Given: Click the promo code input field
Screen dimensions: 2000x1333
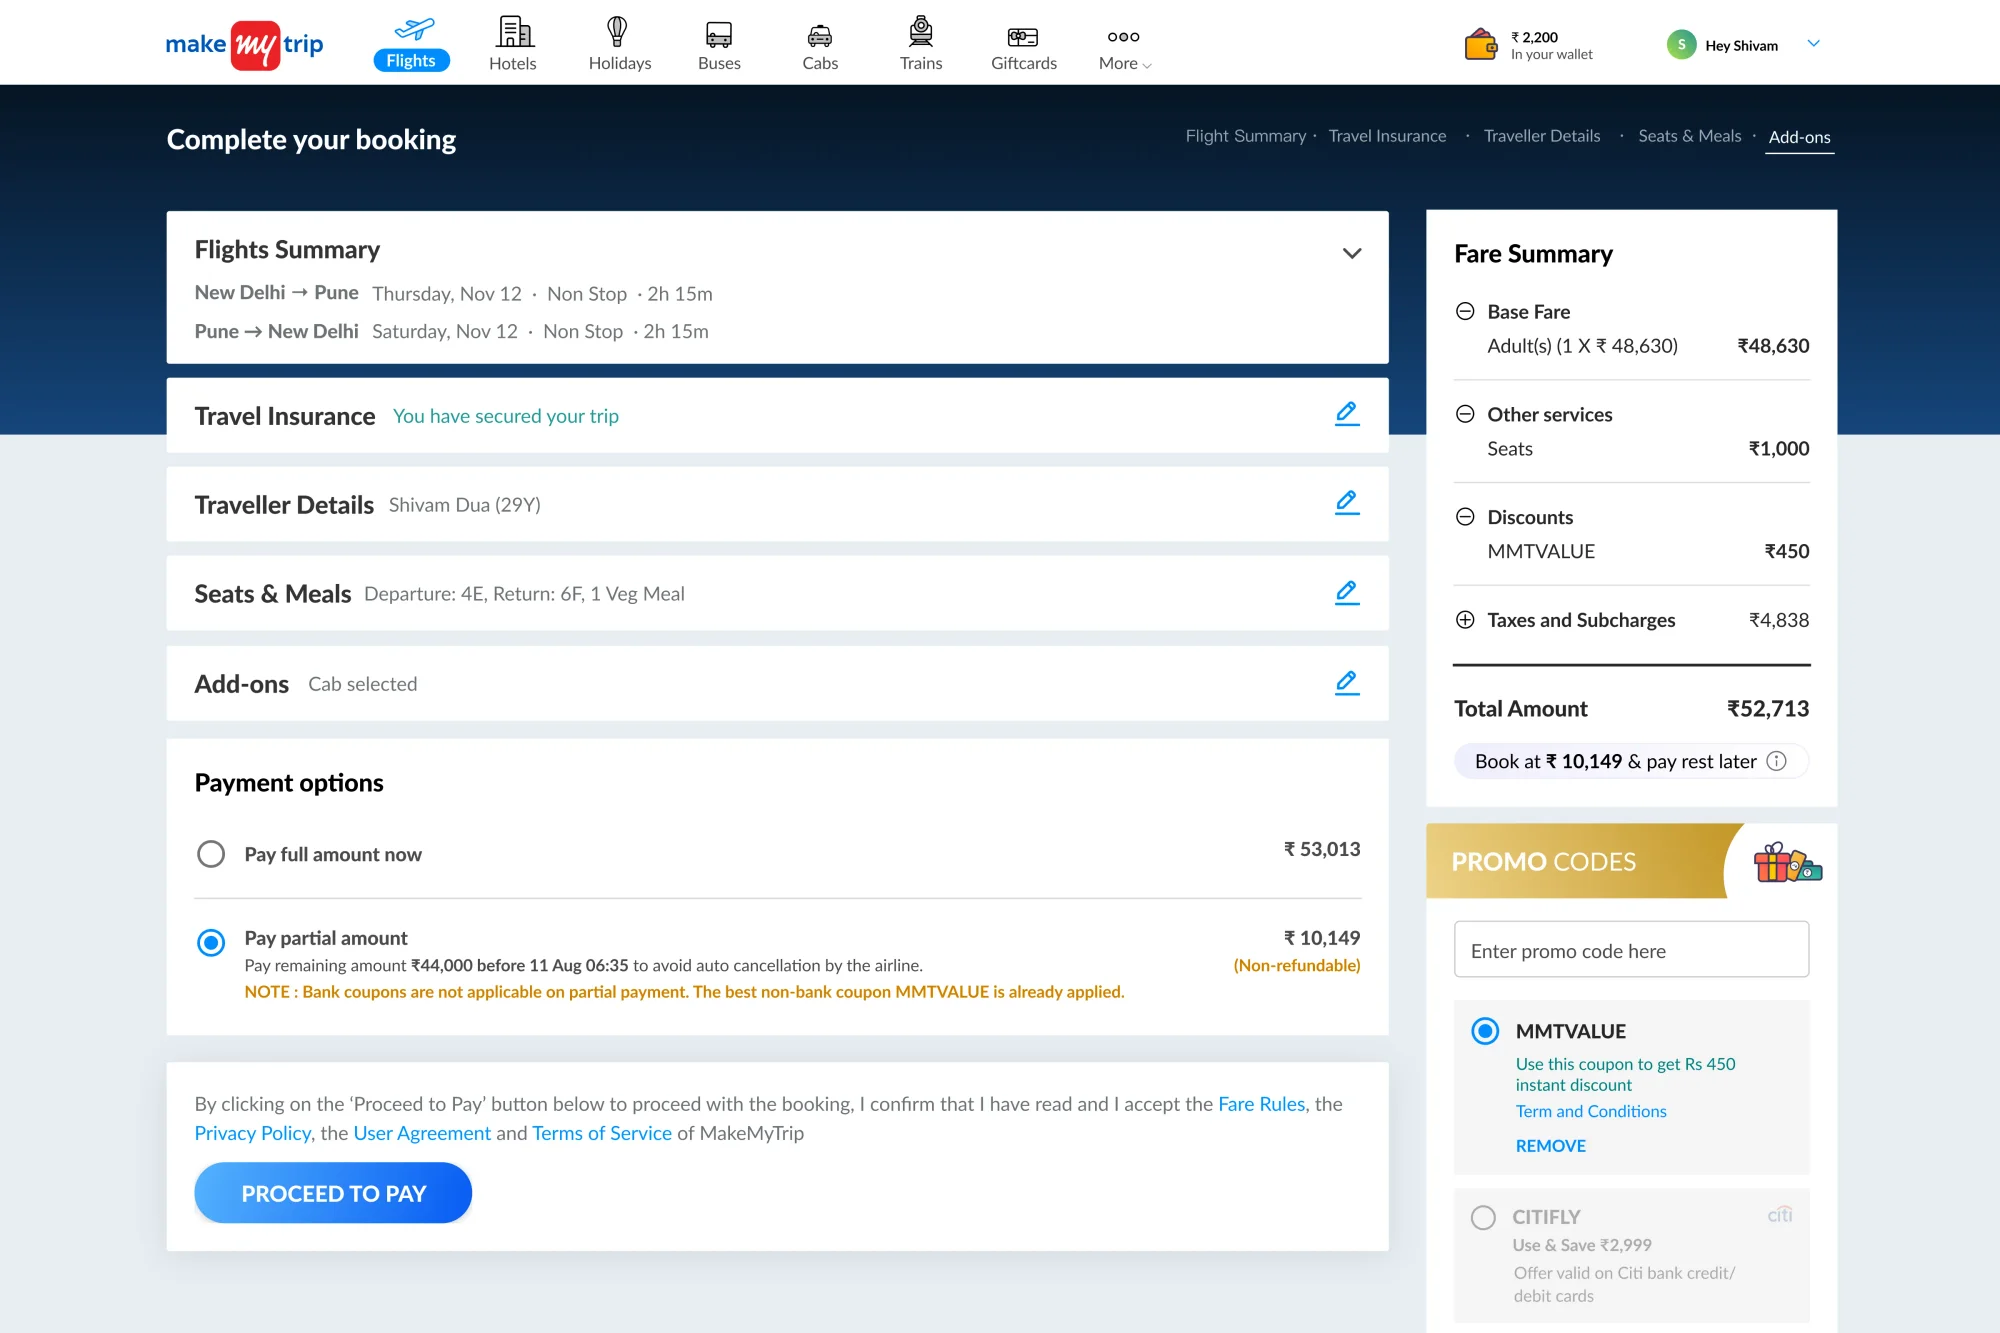Looking at the screenshot, I should pyautogui.click(x=1631, y=949).
